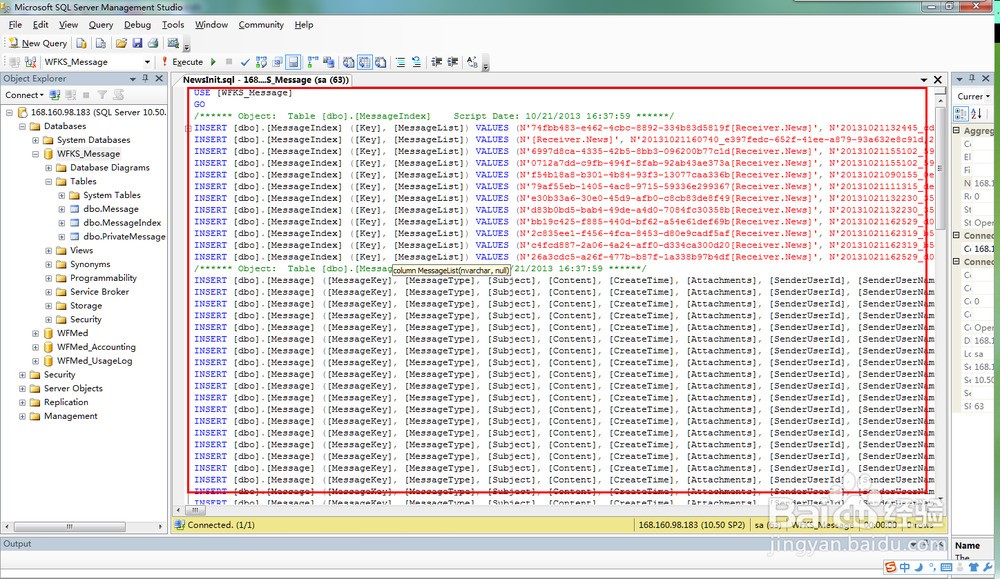
Task: Open Object Explorer window position menu arrow
Action: click(133, 78)
